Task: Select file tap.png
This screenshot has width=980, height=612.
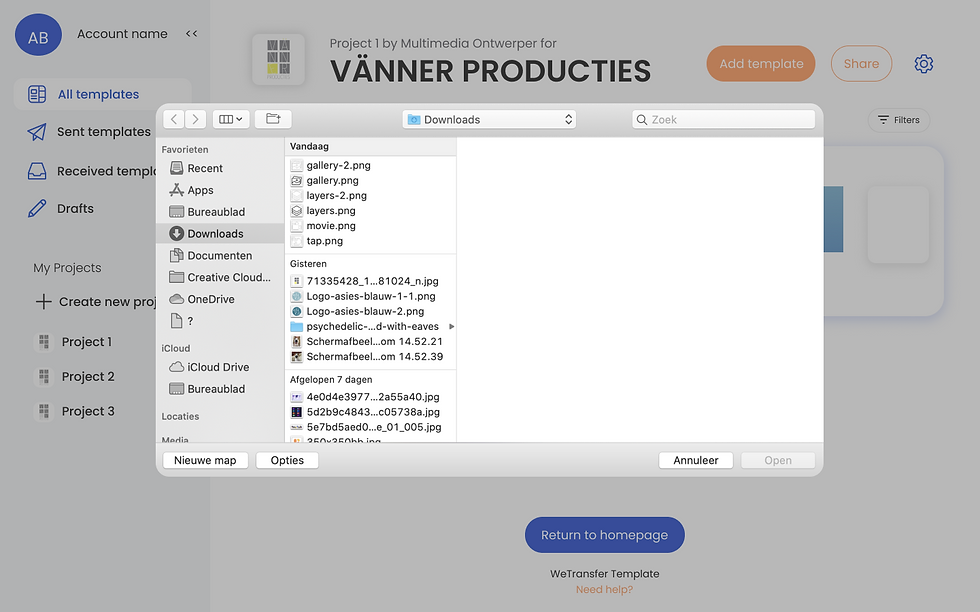Action: pos(371,241)
